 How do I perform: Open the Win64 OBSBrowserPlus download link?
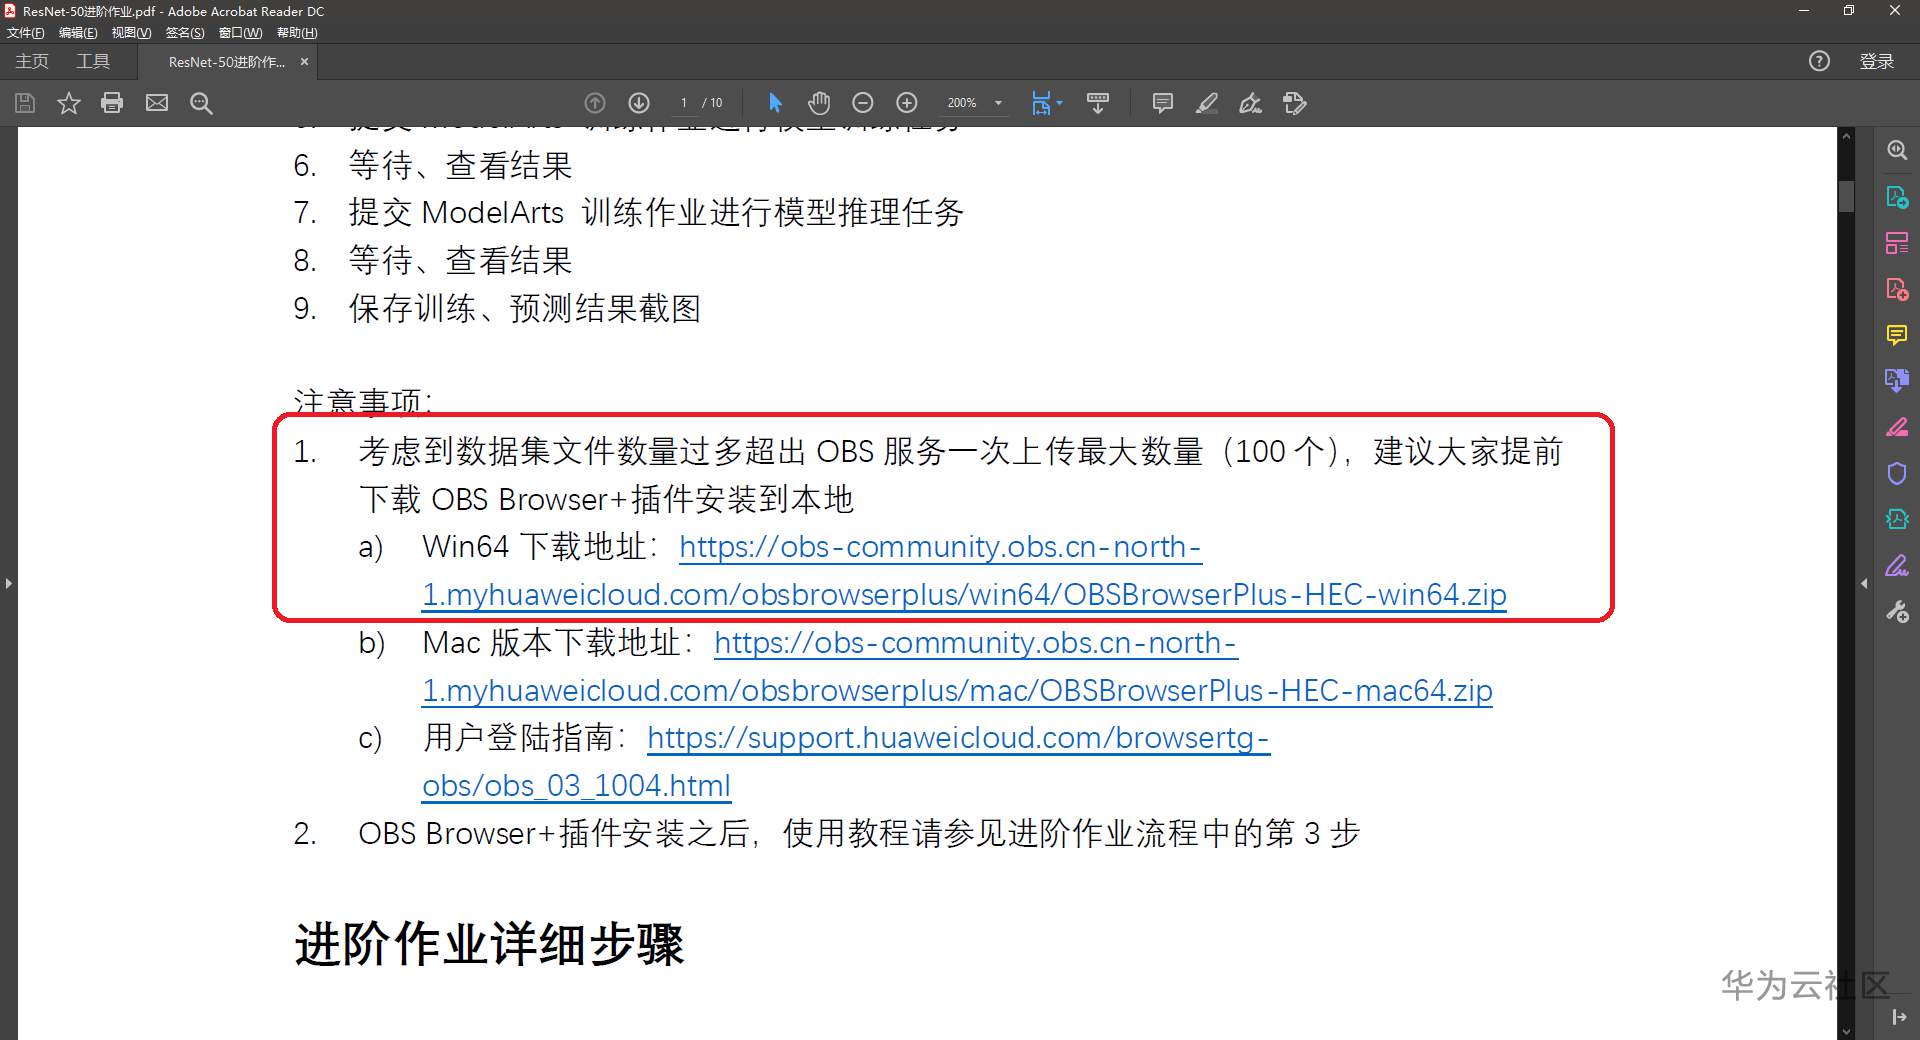click(964, 594)
